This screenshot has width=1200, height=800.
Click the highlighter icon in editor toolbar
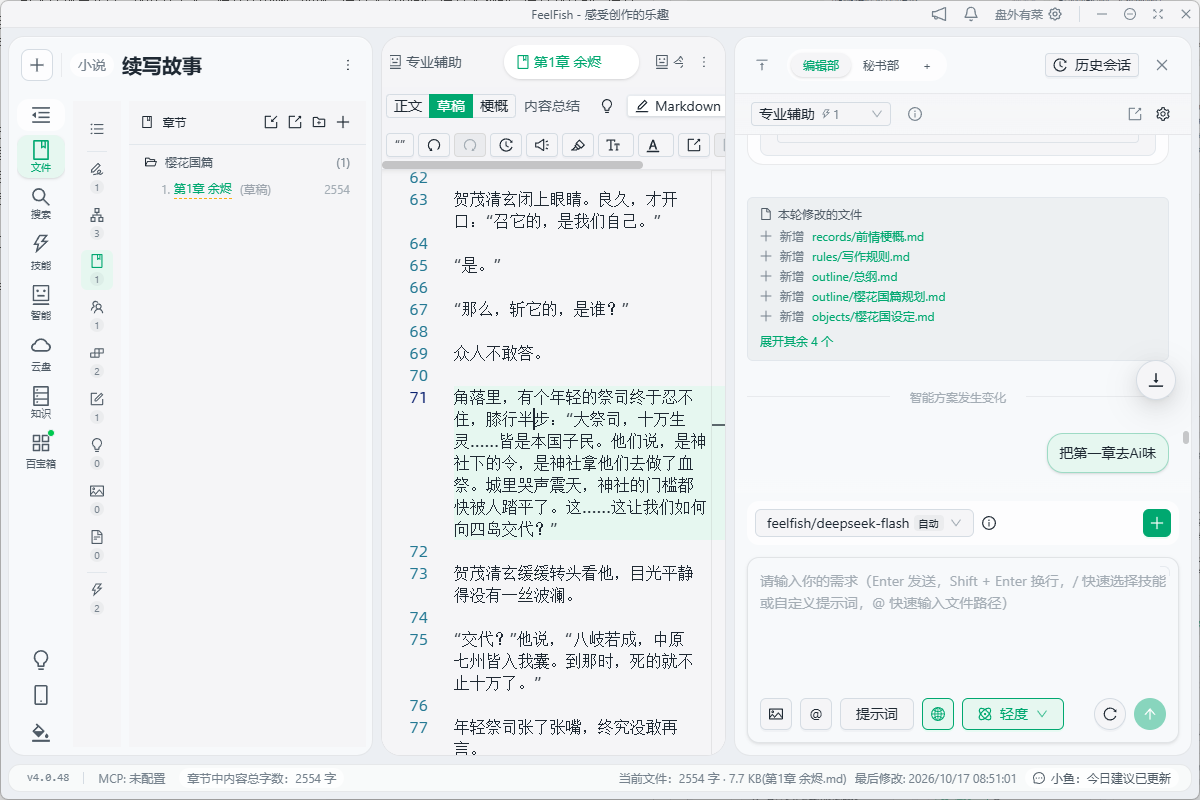(x=578, y=145)
